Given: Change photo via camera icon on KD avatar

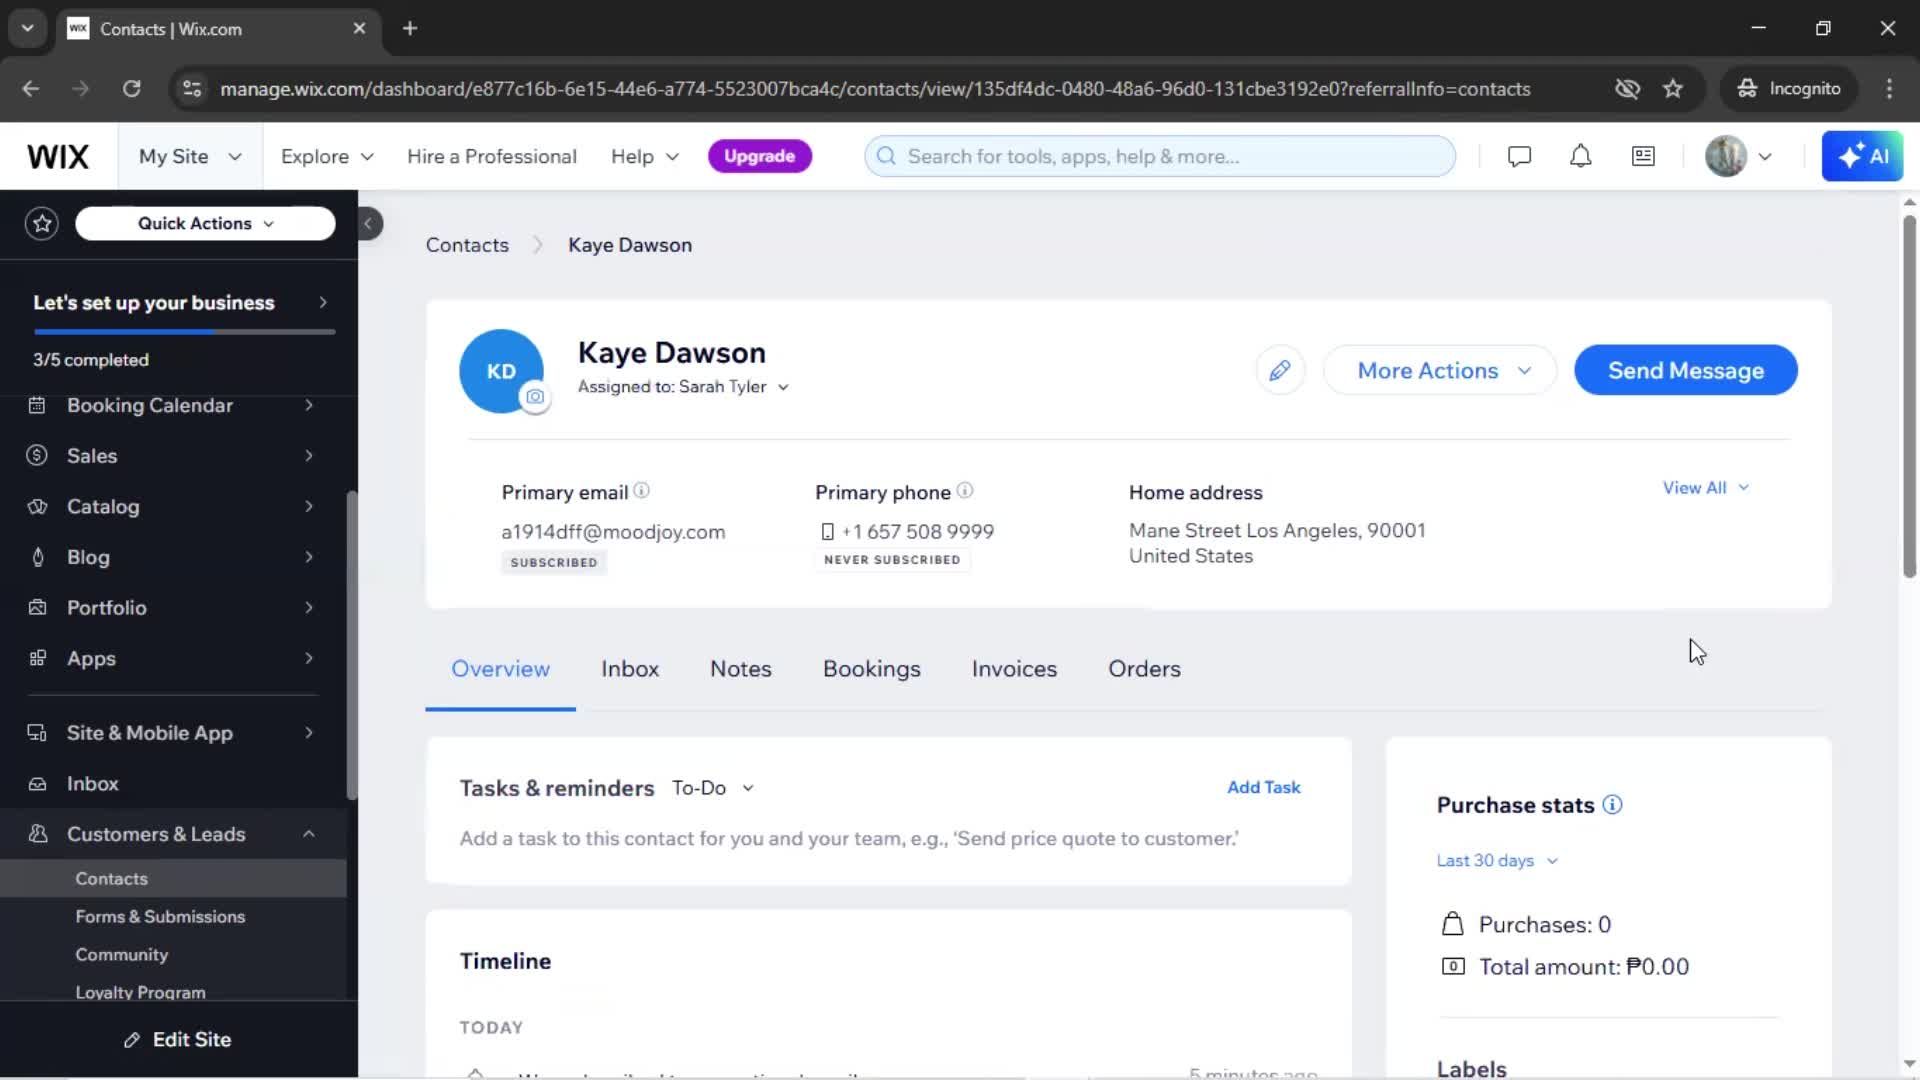Looking at the screenshot, I should coord(535,398).
